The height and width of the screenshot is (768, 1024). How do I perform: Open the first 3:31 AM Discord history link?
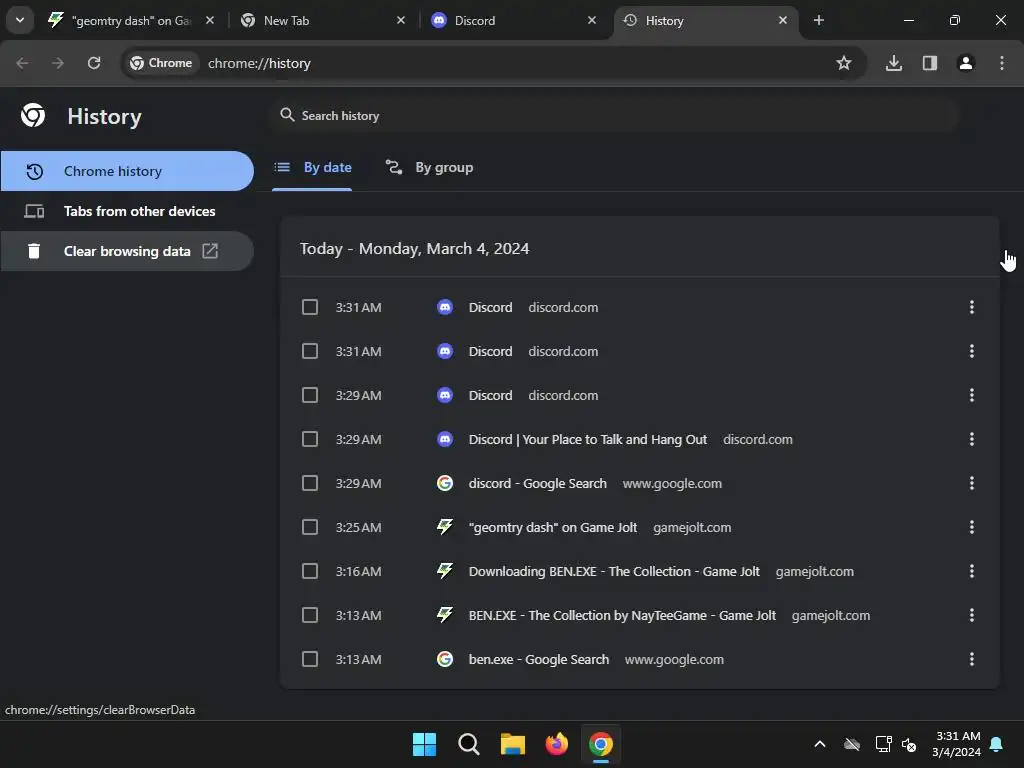pos(490,307)
